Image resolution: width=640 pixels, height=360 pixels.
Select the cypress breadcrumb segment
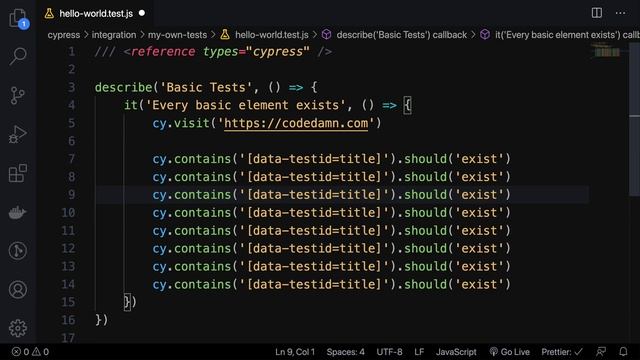click(64, 35)
